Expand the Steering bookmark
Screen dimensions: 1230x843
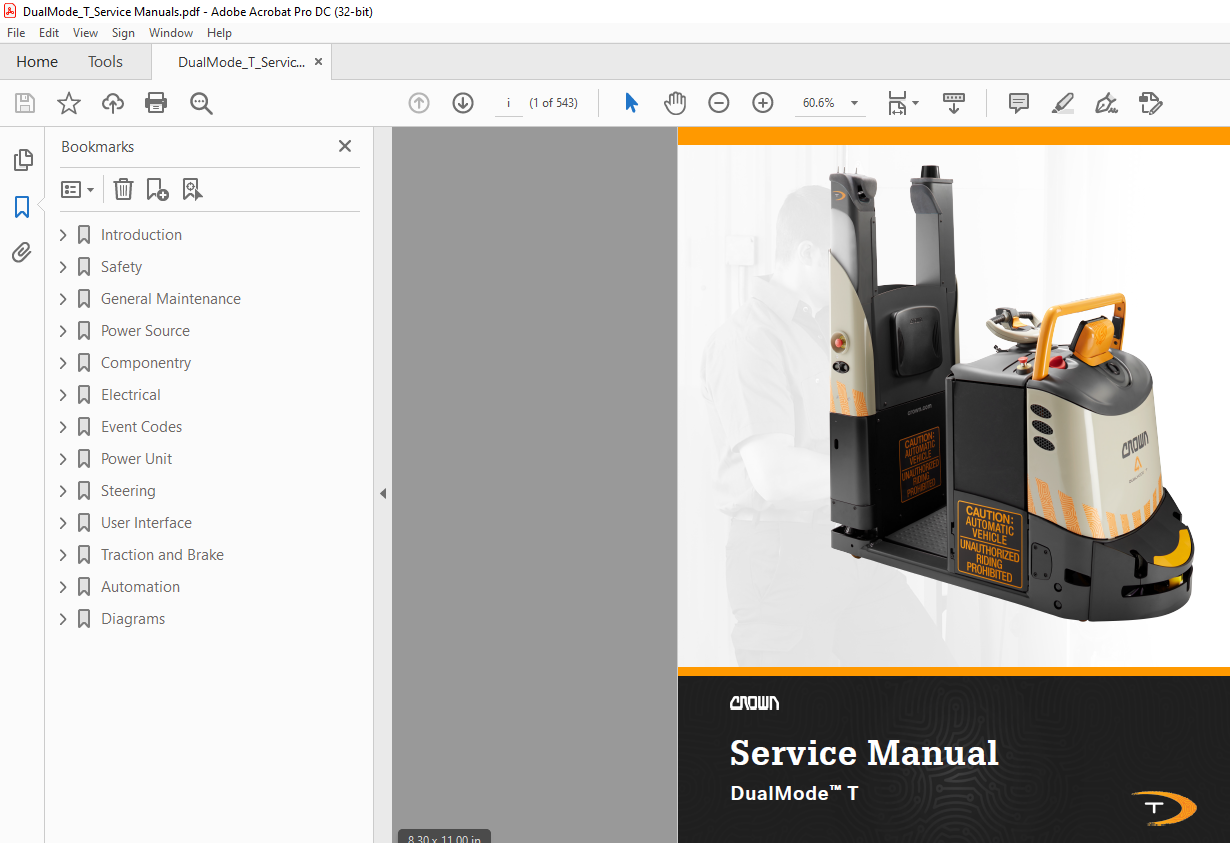click(63, 491)
